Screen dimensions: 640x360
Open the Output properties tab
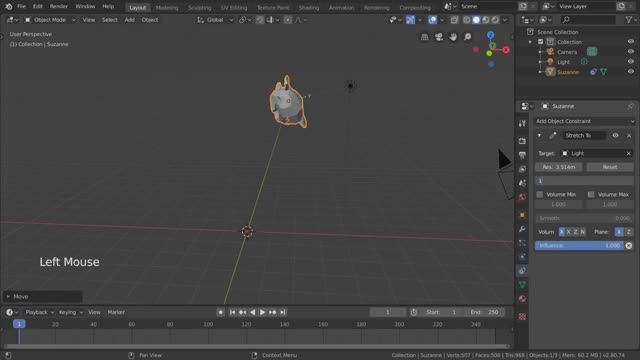click(522, 155)
